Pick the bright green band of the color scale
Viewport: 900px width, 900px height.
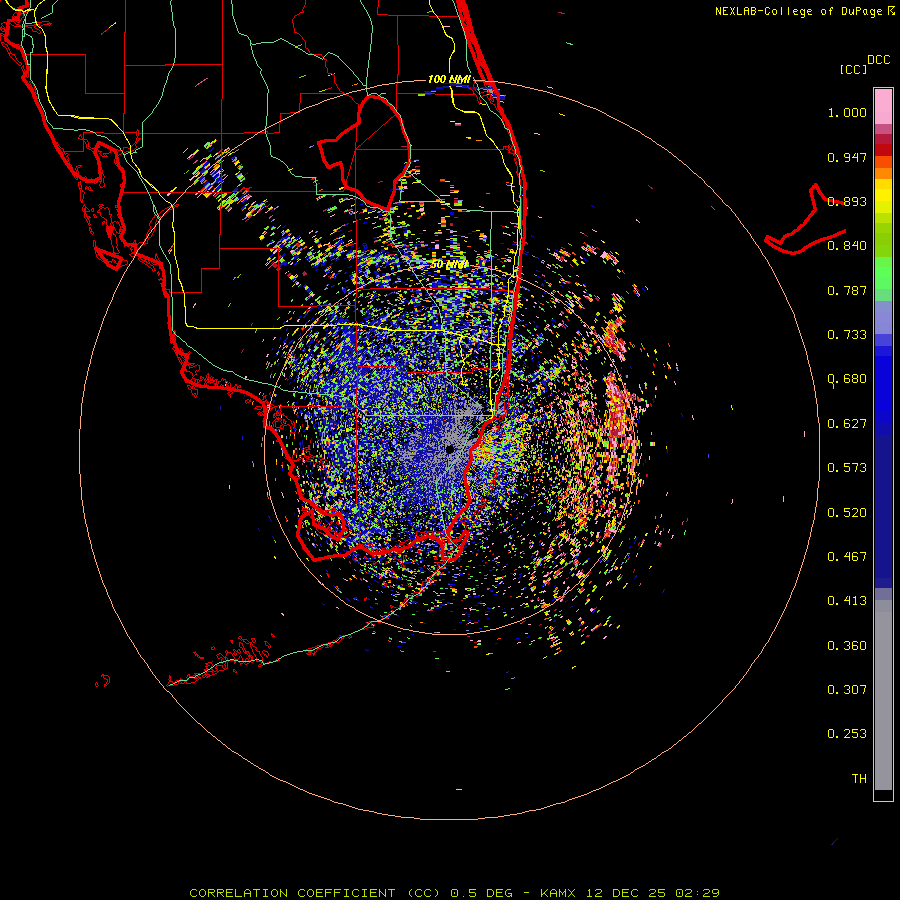tap(883, 273)
